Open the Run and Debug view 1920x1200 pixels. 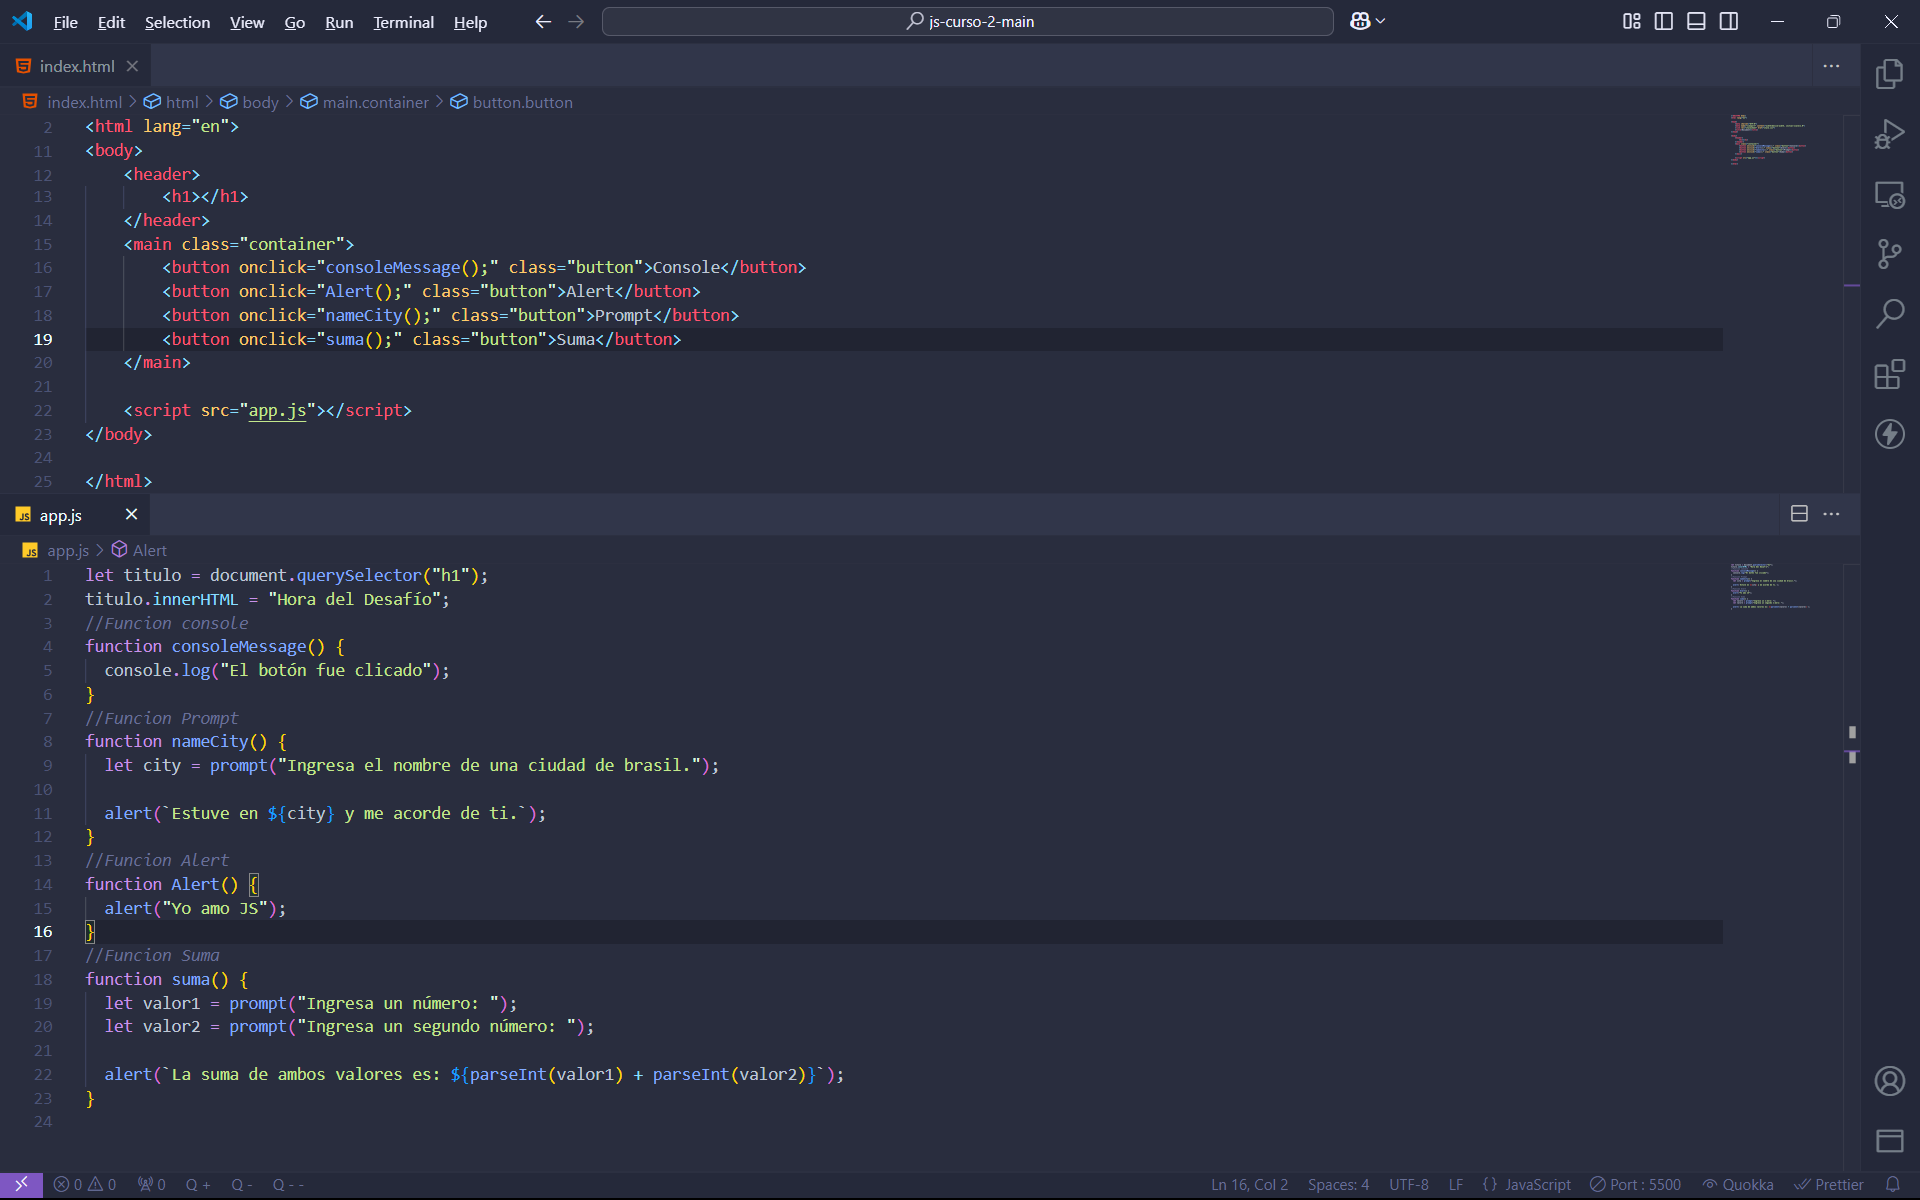(x=1889, y=134)
